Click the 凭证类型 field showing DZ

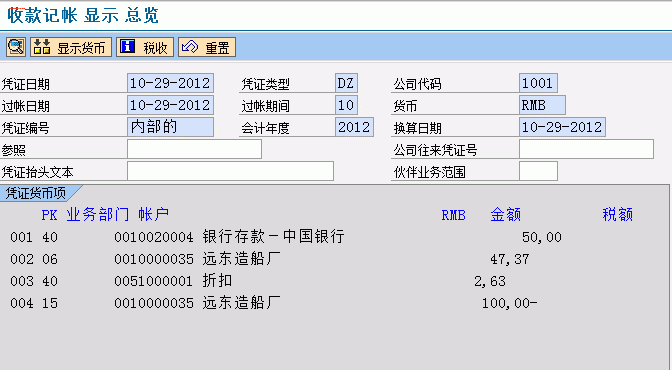point(346,83)
